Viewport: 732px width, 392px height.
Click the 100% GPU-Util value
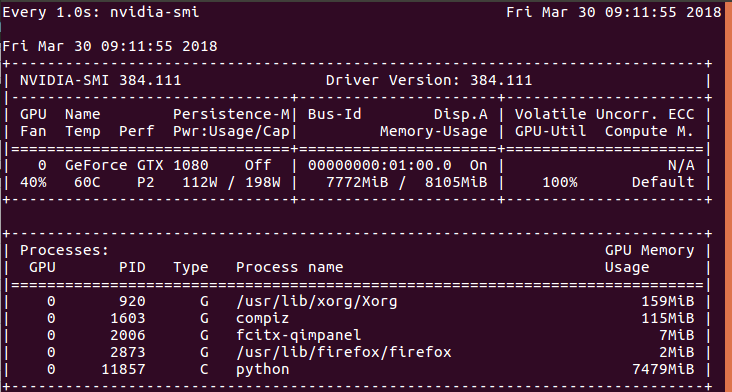[x=560, y=182]
